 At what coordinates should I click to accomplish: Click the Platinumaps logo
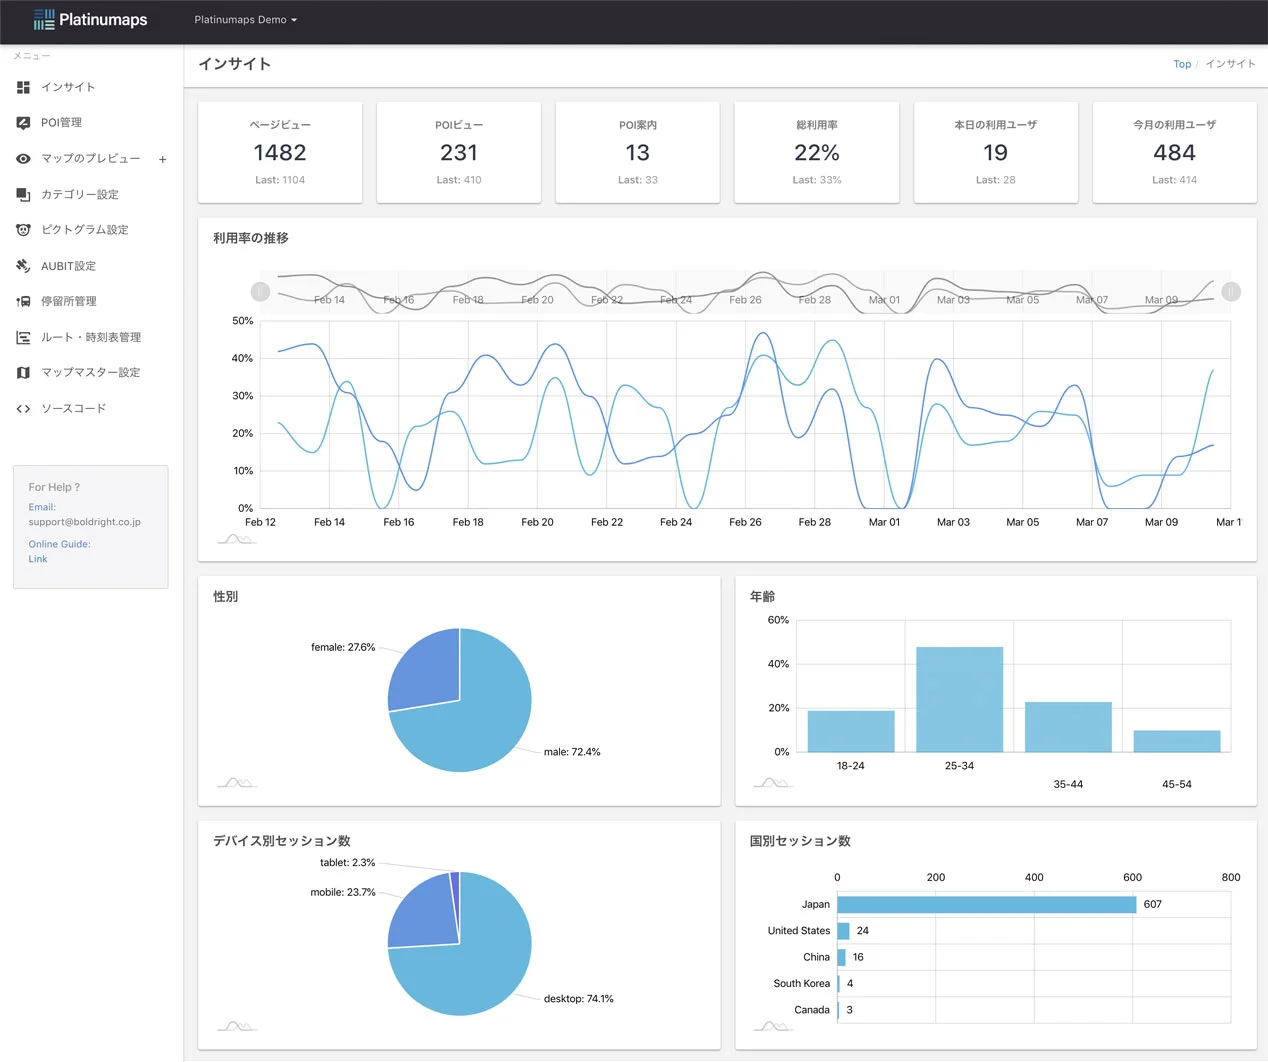pos(90,20)
